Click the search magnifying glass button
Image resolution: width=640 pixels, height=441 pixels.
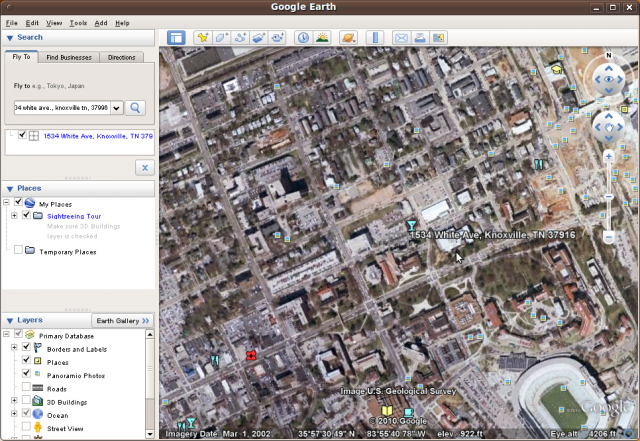(135, 108)
